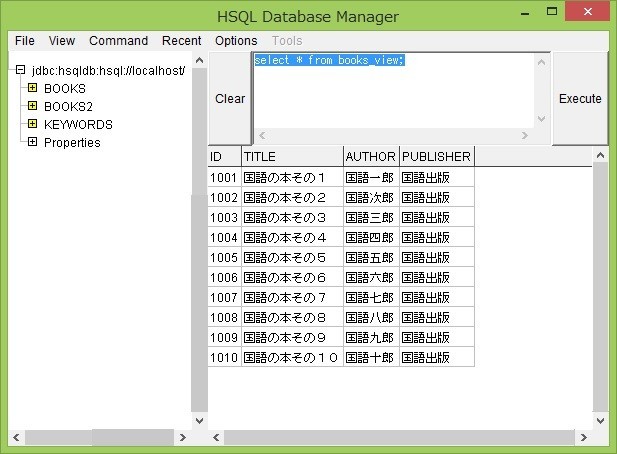Minimize the HSQL Database Manager window
617x454 pixels.
coord(525,13)
